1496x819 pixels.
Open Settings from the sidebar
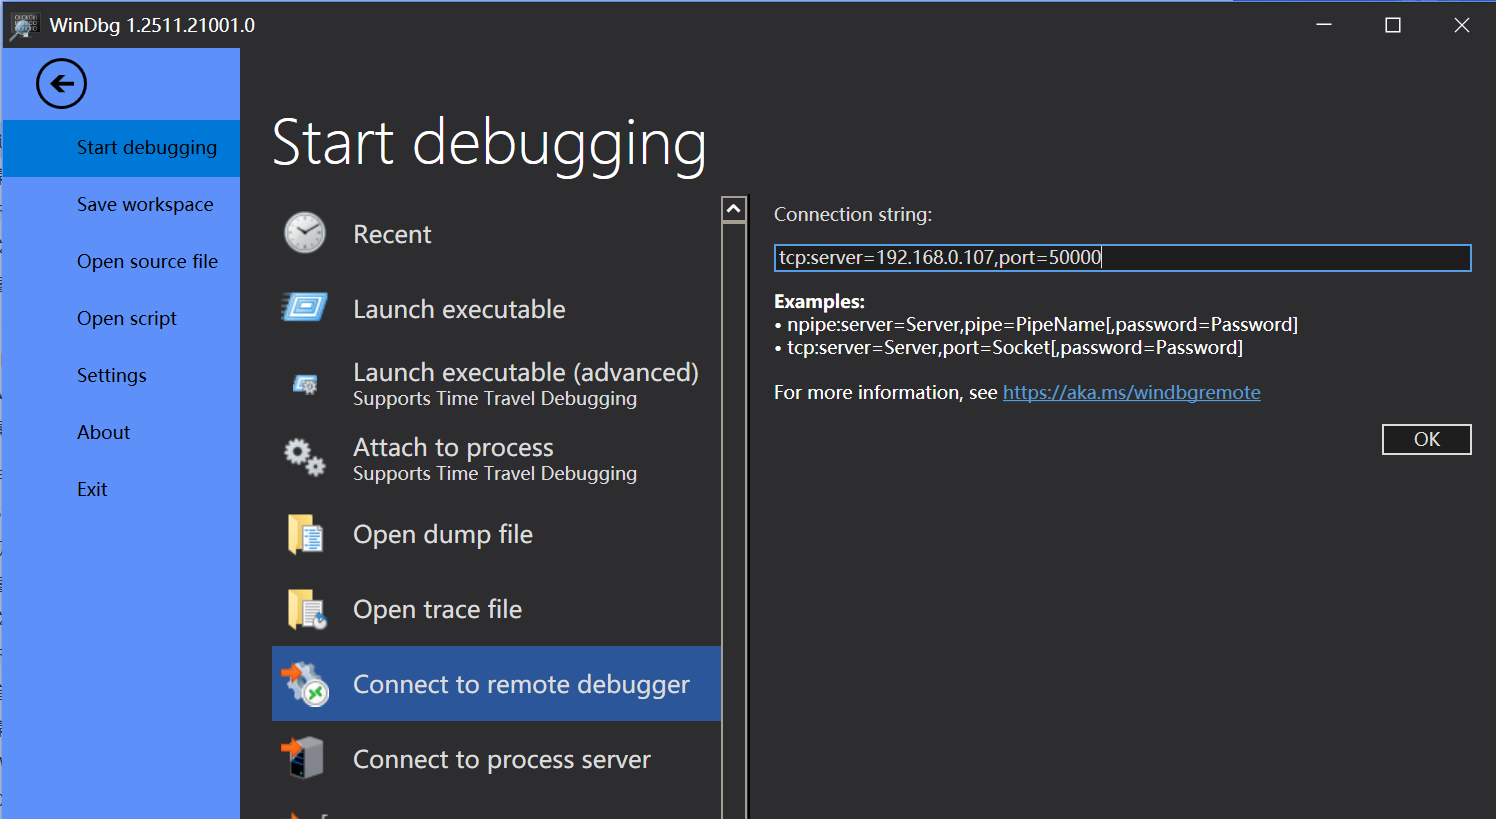pos(121,376)
